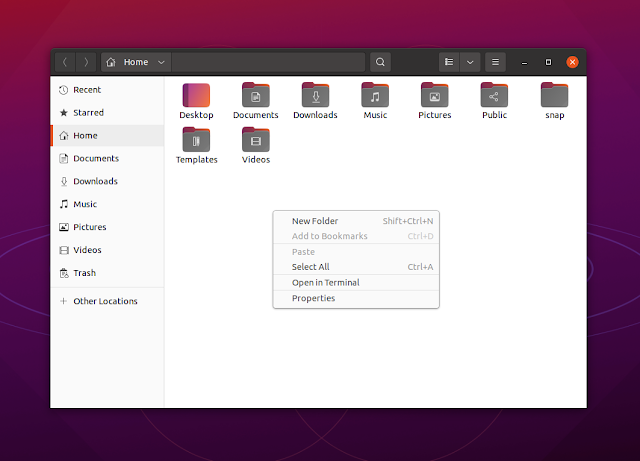Select the Videos folder icon in the grid
Image resolution: width=640 pixels, height=461 pixels.
tap(256, 140)
